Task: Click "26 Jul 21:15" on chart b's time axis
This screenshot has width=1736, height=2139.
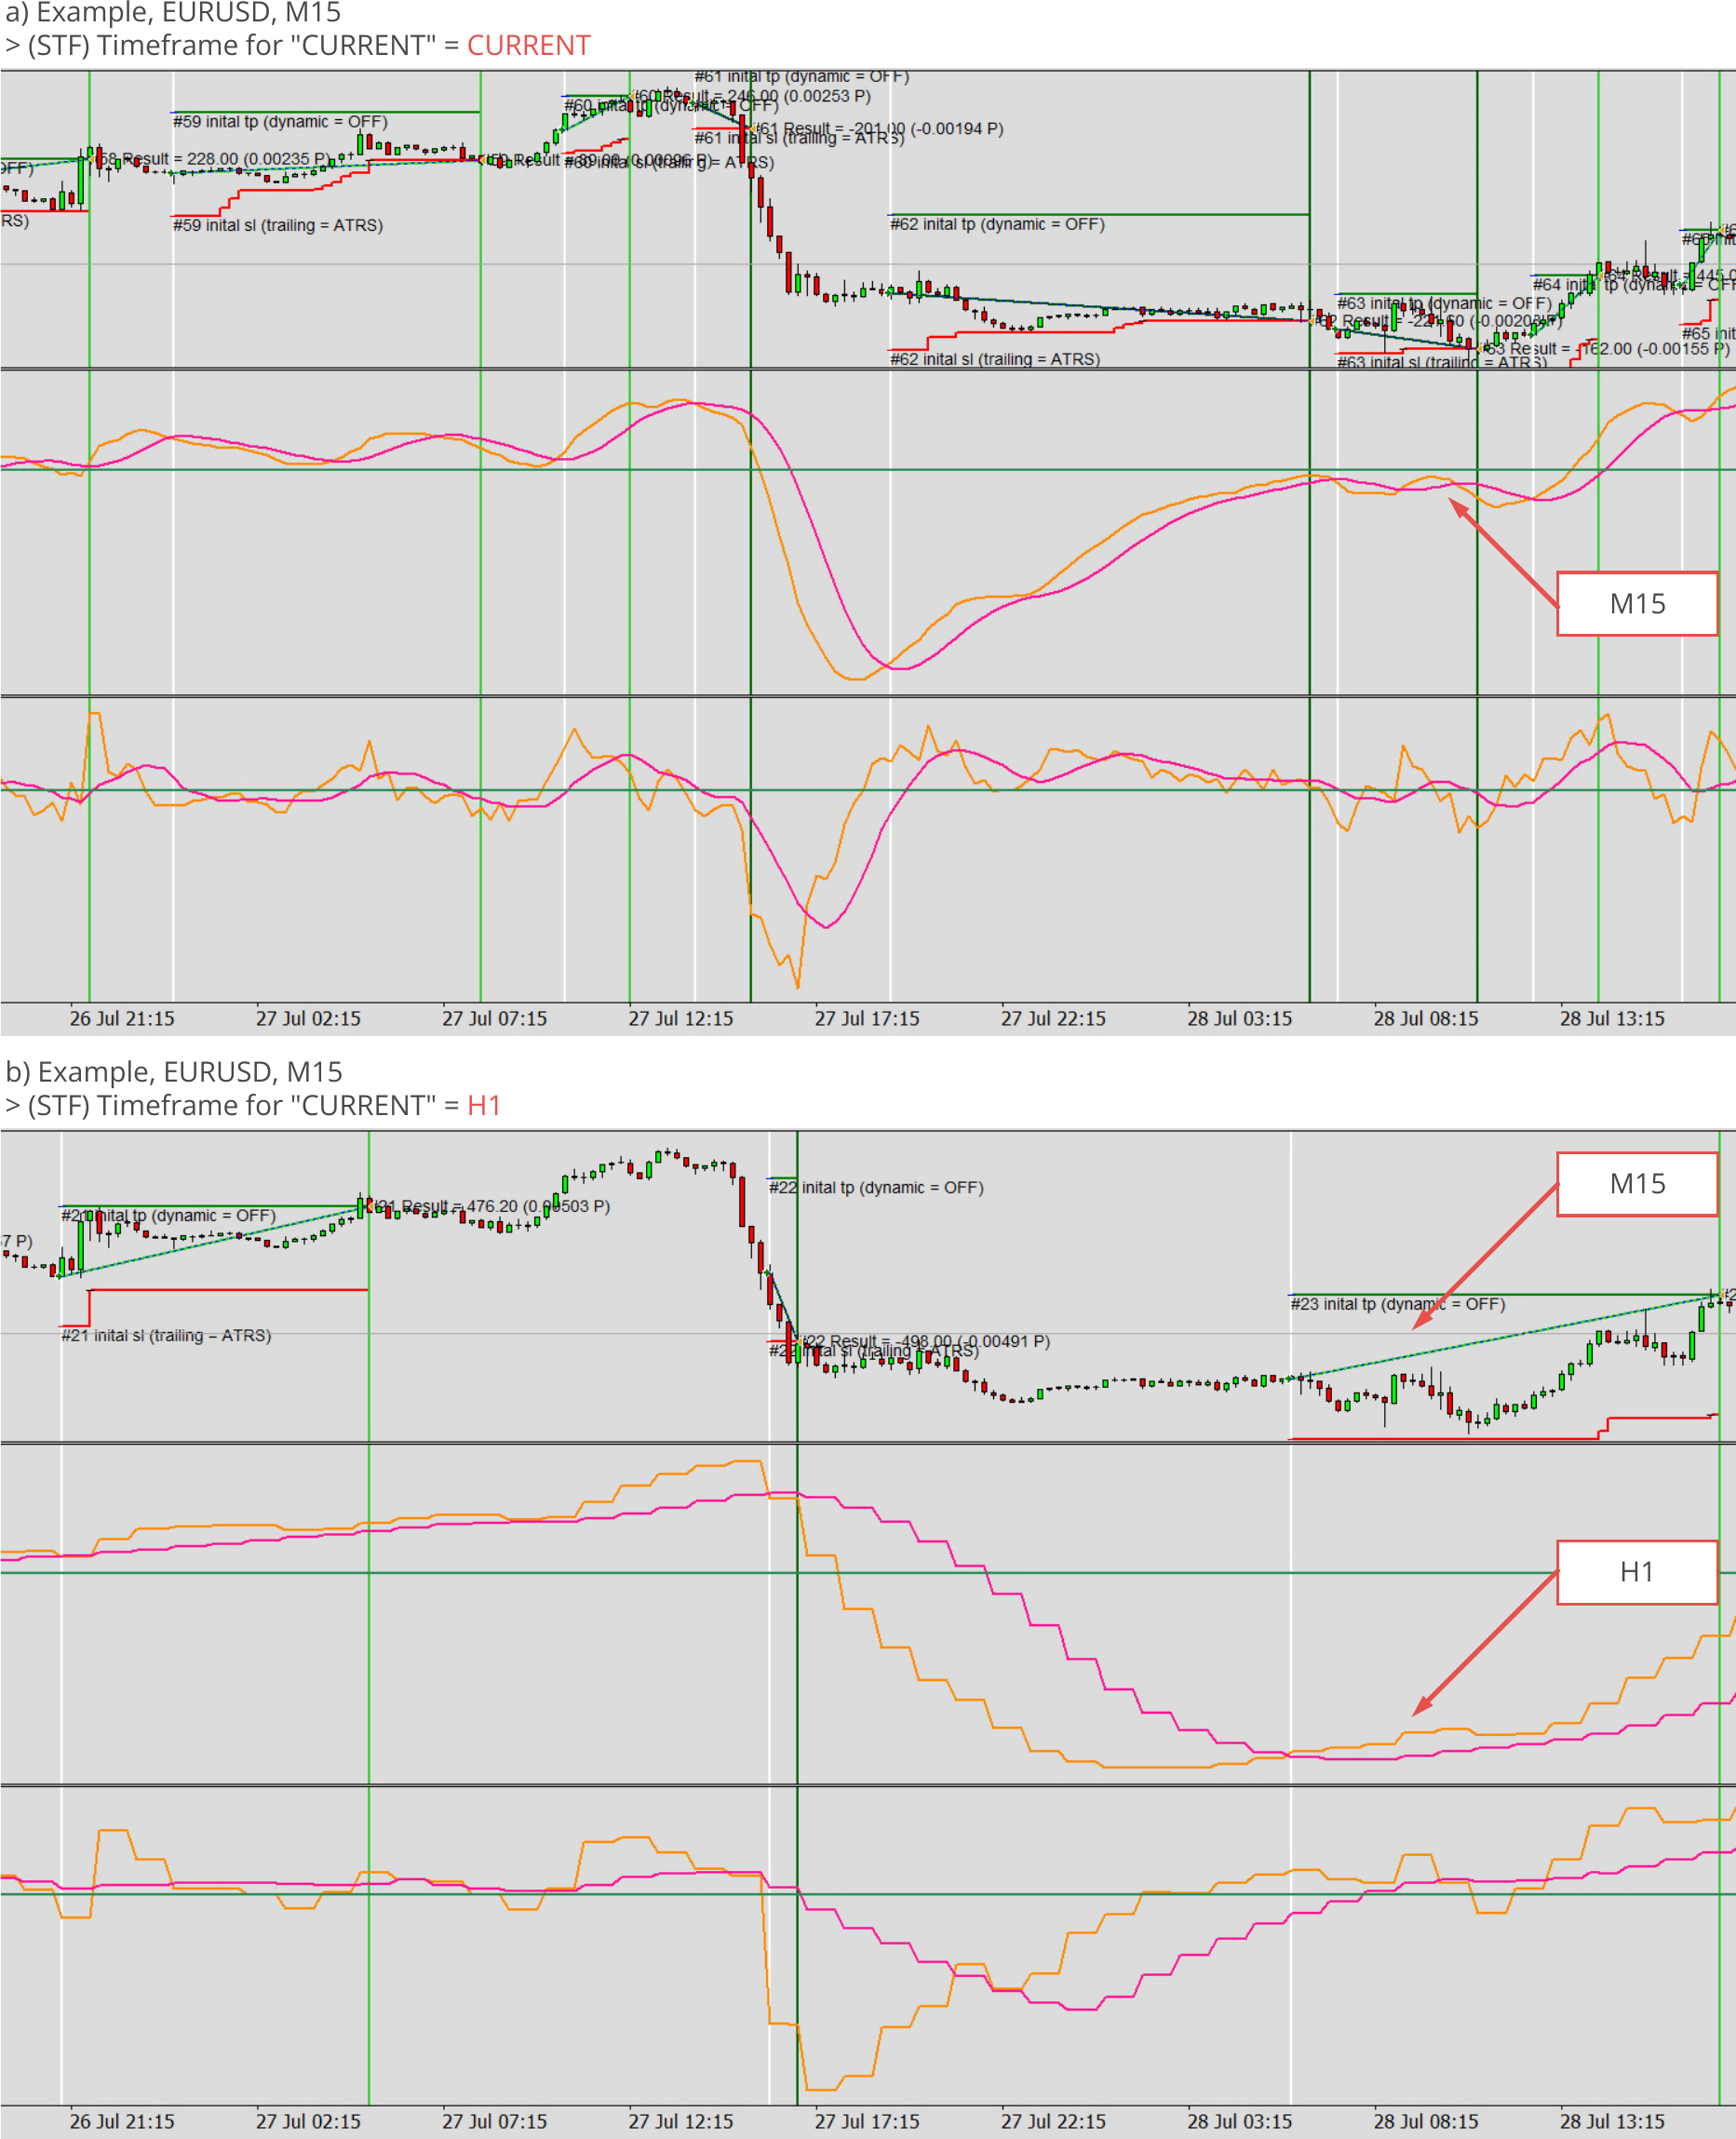Action: point(122,2122)
